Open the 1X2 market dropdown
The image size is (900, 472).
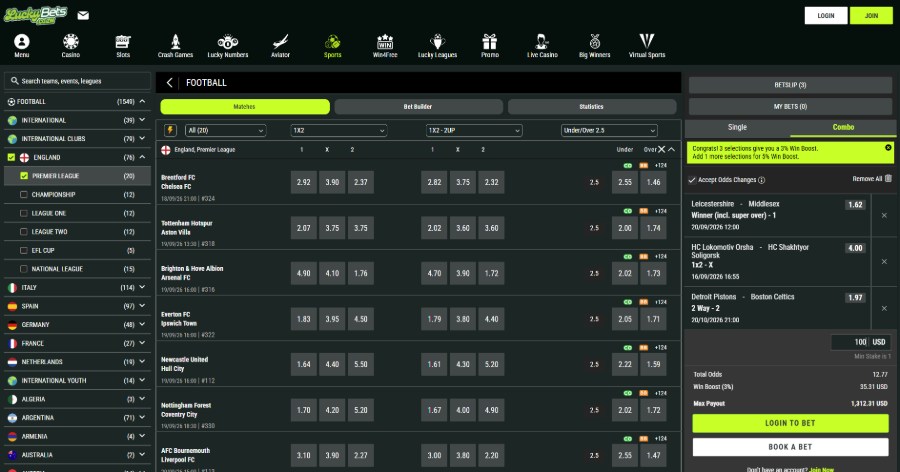(x=339, y=130)
